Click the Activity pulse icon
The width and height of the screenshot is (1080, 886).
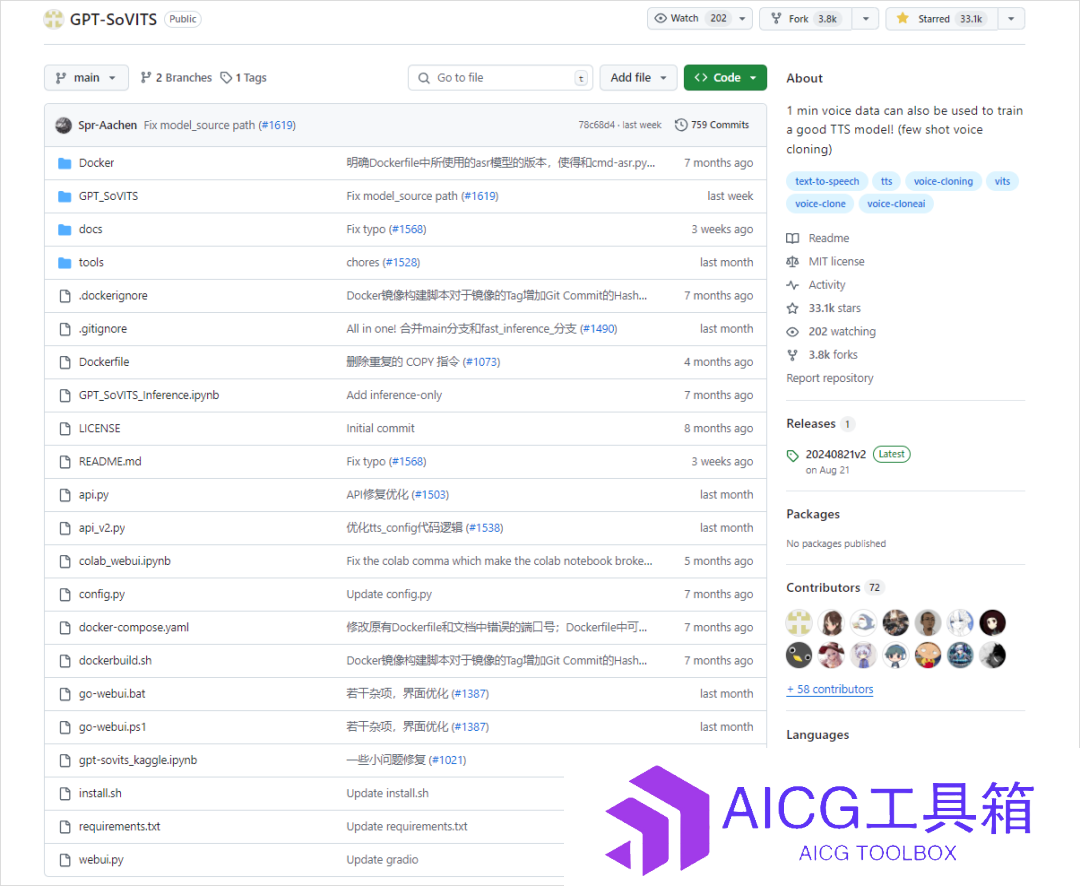click(x=793, y=285)
